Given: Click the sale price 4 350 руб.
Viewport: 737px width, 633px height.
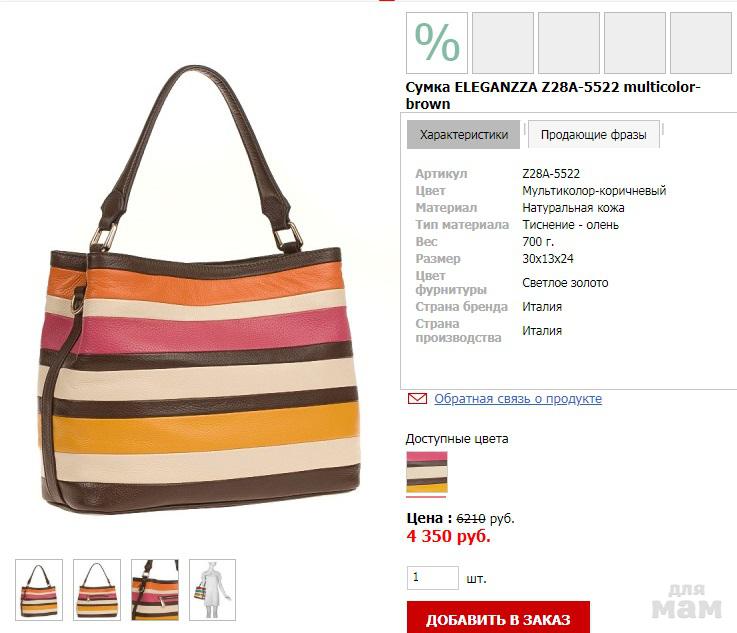Looking at the screenshot, I should (448, 536).
